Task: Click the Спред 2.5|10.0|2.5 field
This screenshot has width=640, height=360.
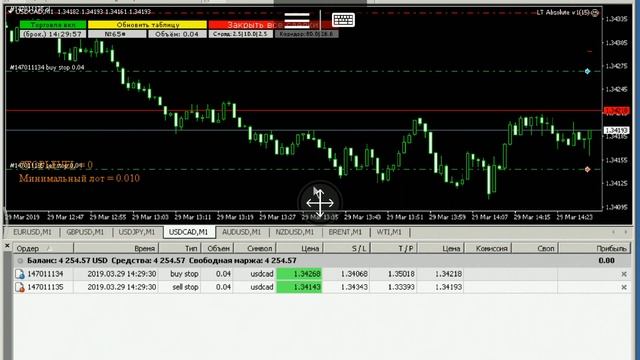Action: [x=241, y=34]
